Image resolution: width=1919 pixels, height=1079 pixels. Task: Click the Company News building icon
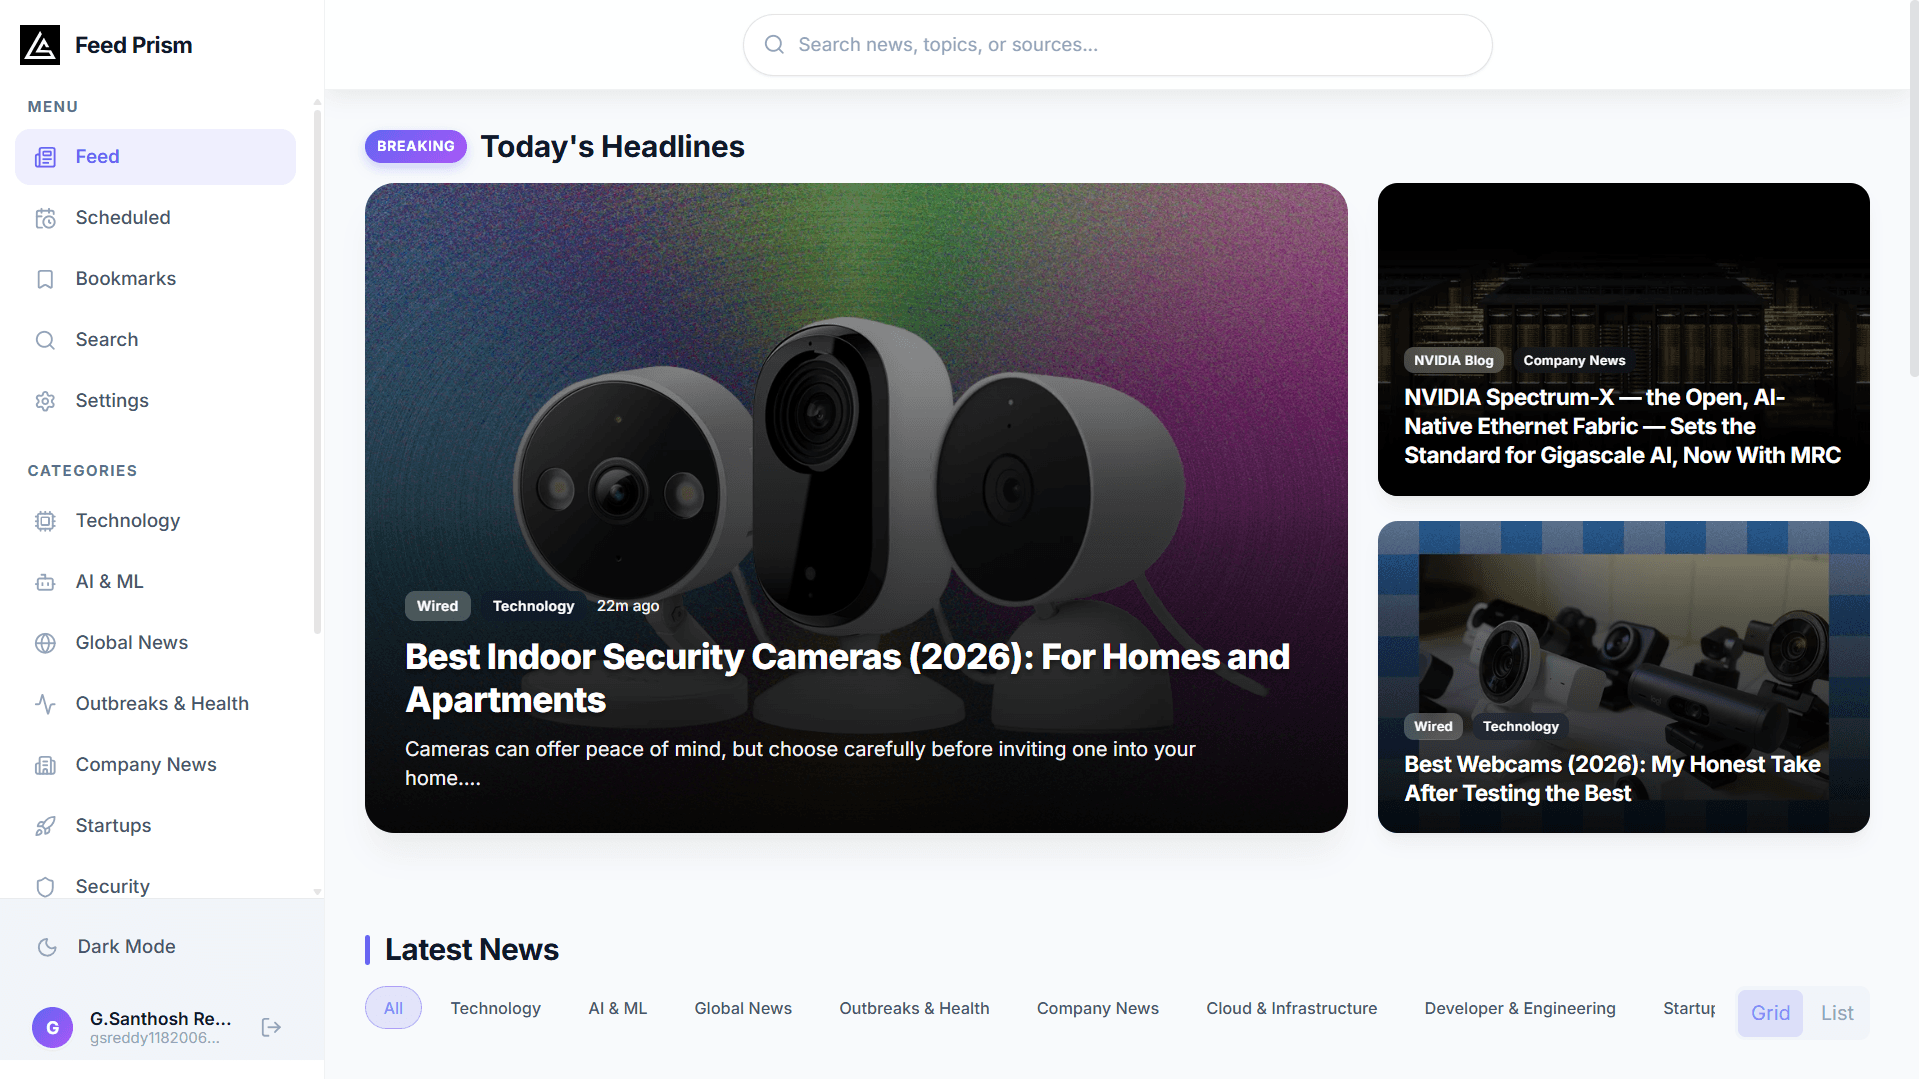click(x=45, y=765)
